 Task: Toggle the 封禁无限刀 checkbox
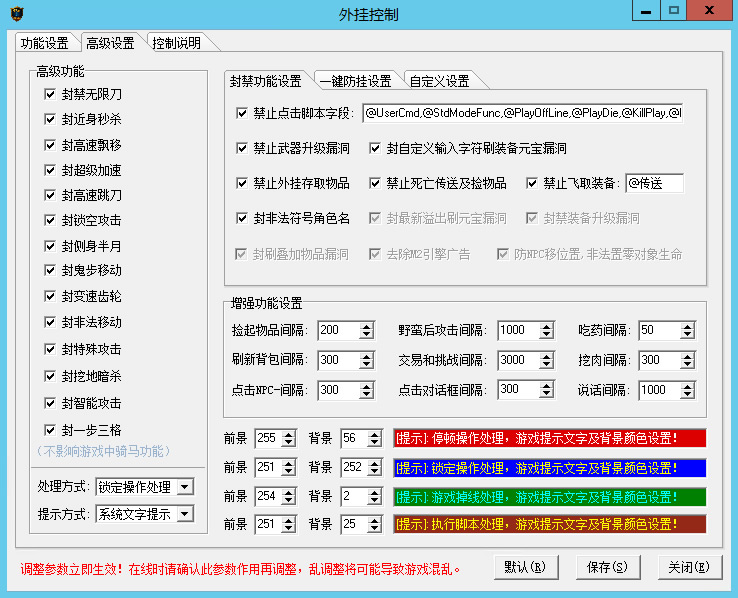pyautogui.click(x=49, y=94)
